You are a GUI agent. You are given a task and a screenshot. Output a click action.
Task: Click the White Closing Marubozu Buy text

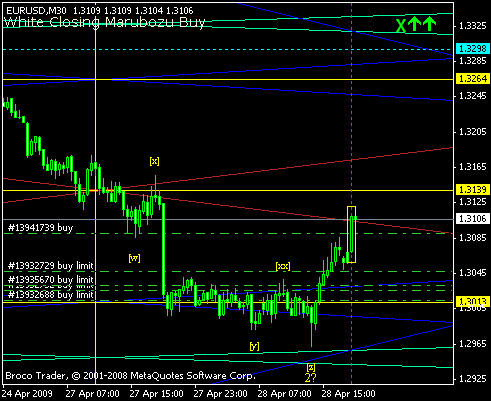coord(104,23)
